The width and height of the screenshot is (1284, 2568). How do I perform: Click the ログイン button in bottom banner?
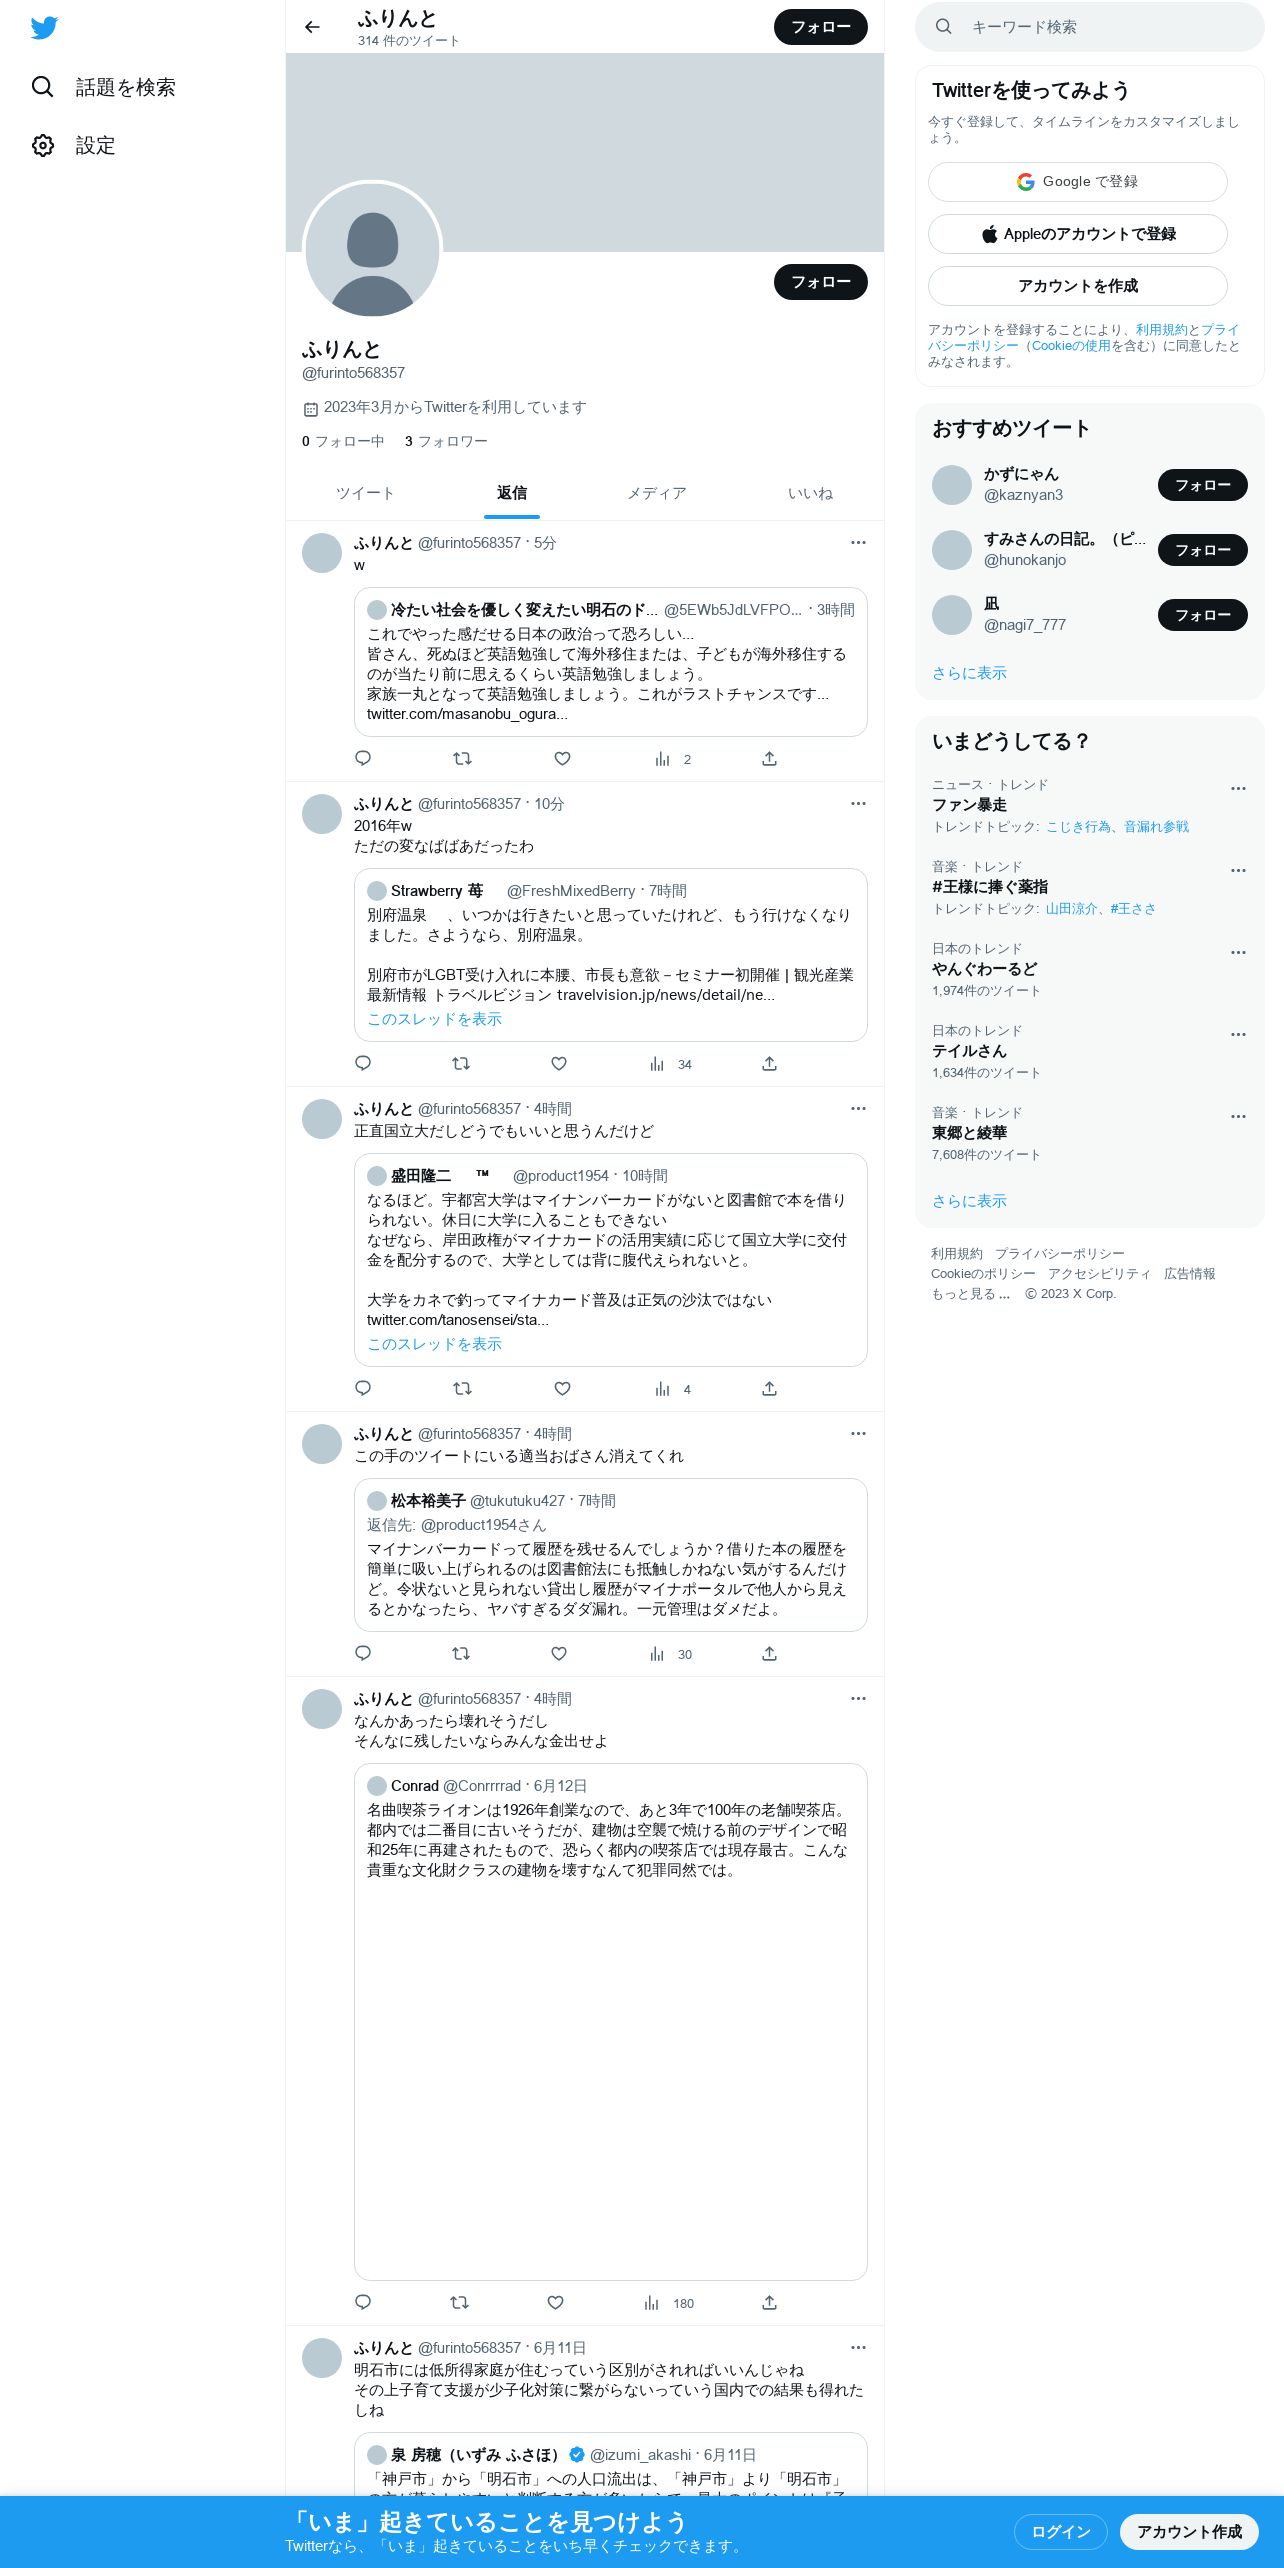(1060, 2531)
